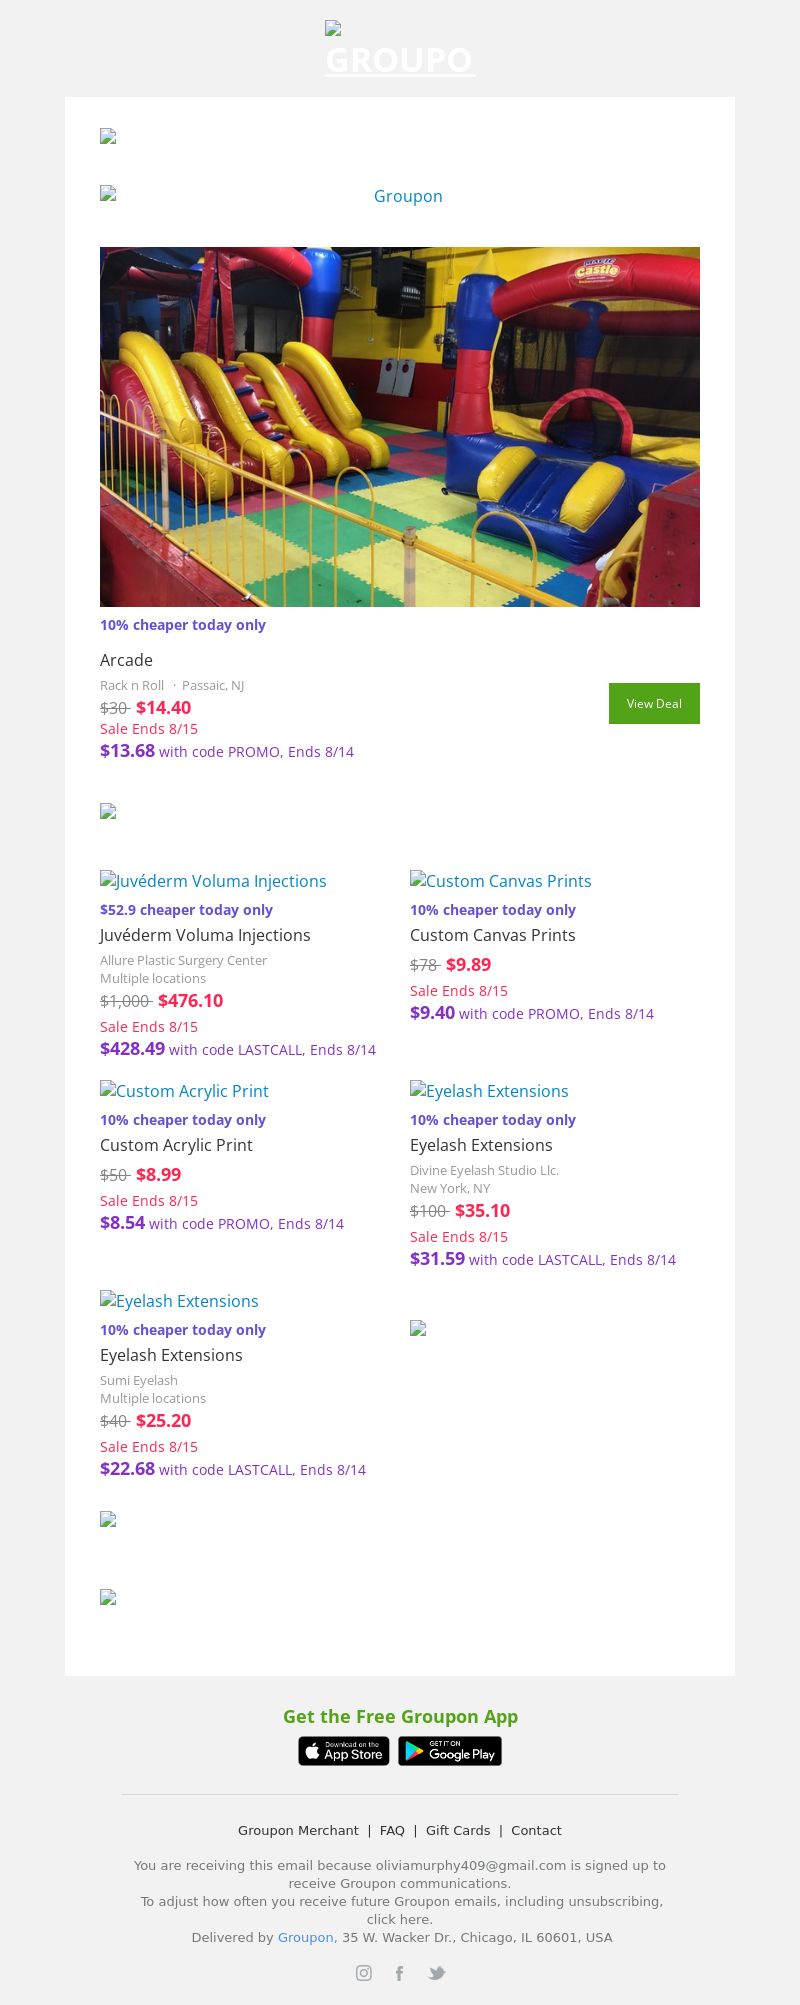Open the bounce house arcade photo
Viewport: 800px width, 2005px height.
[x=400, y=427]
